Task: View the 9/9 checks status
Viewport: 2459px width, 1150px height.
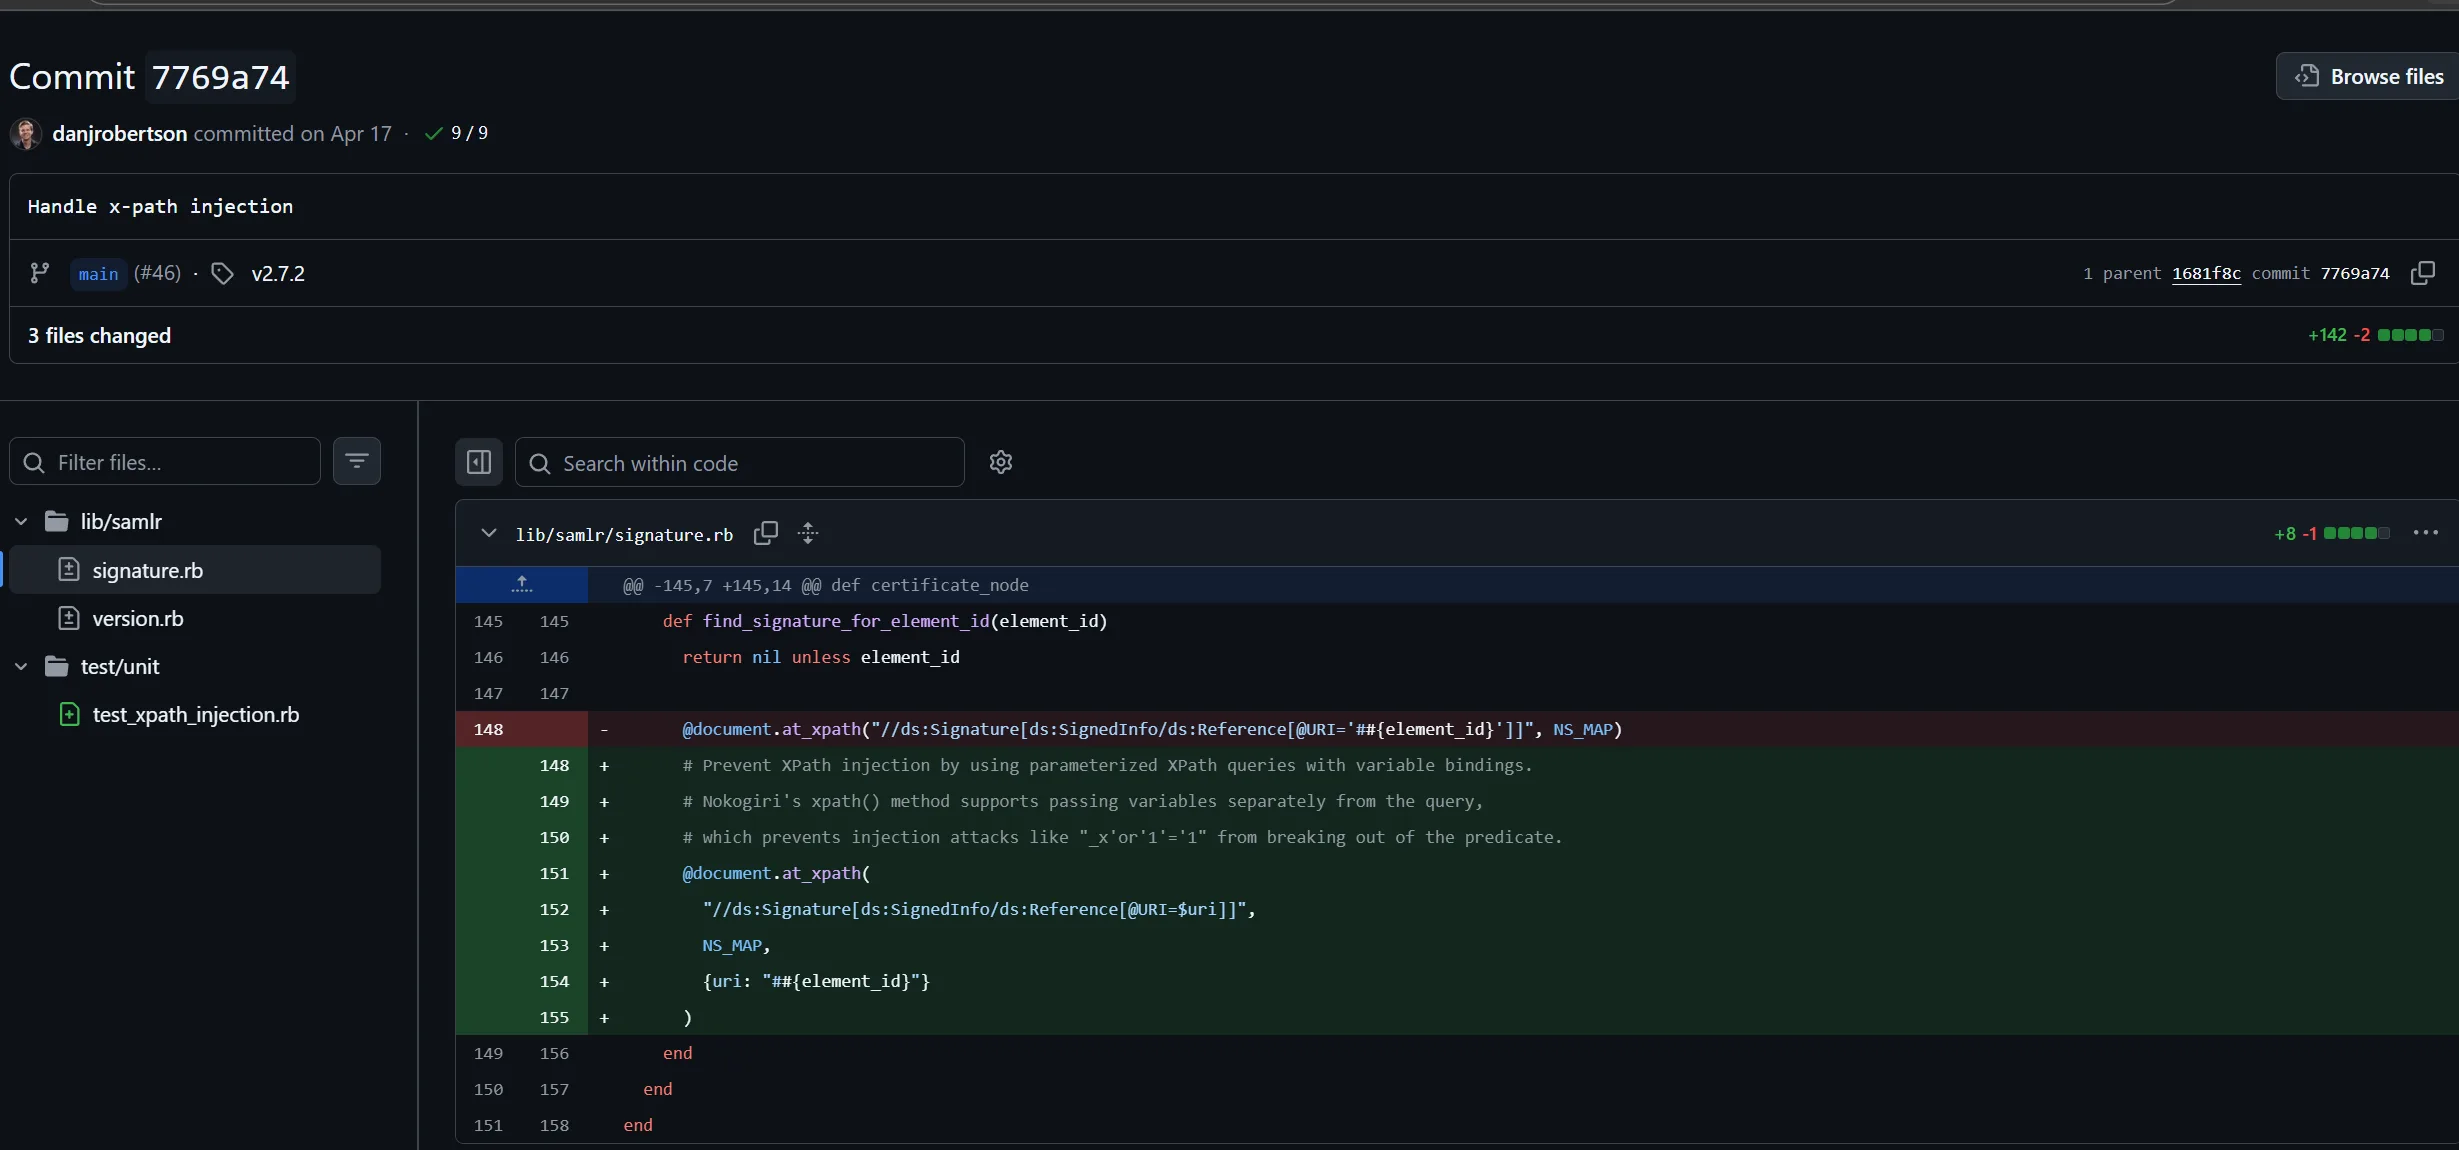Action: pos(456,133)
